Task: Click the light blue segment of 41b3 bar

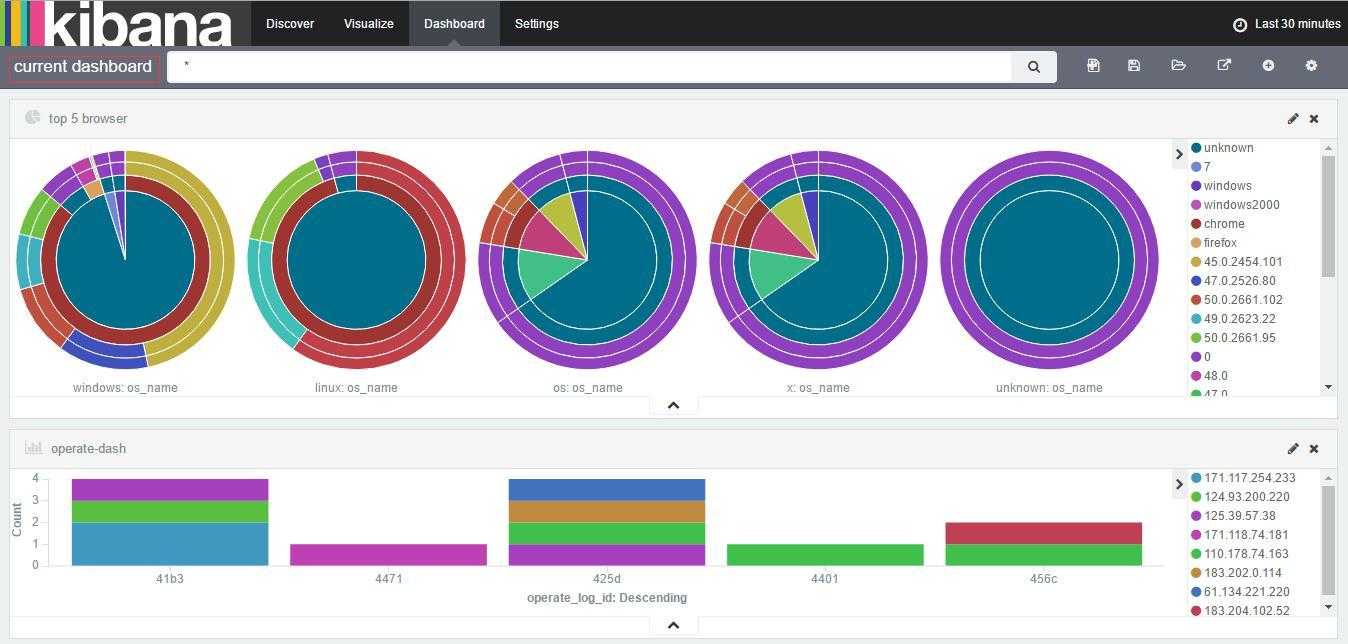Action: click(x=170, y=544)
